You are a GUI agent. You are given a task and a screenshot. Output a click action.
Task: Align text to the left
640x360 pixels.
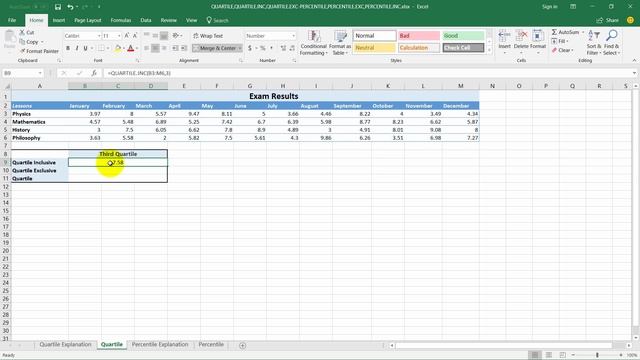147,48
